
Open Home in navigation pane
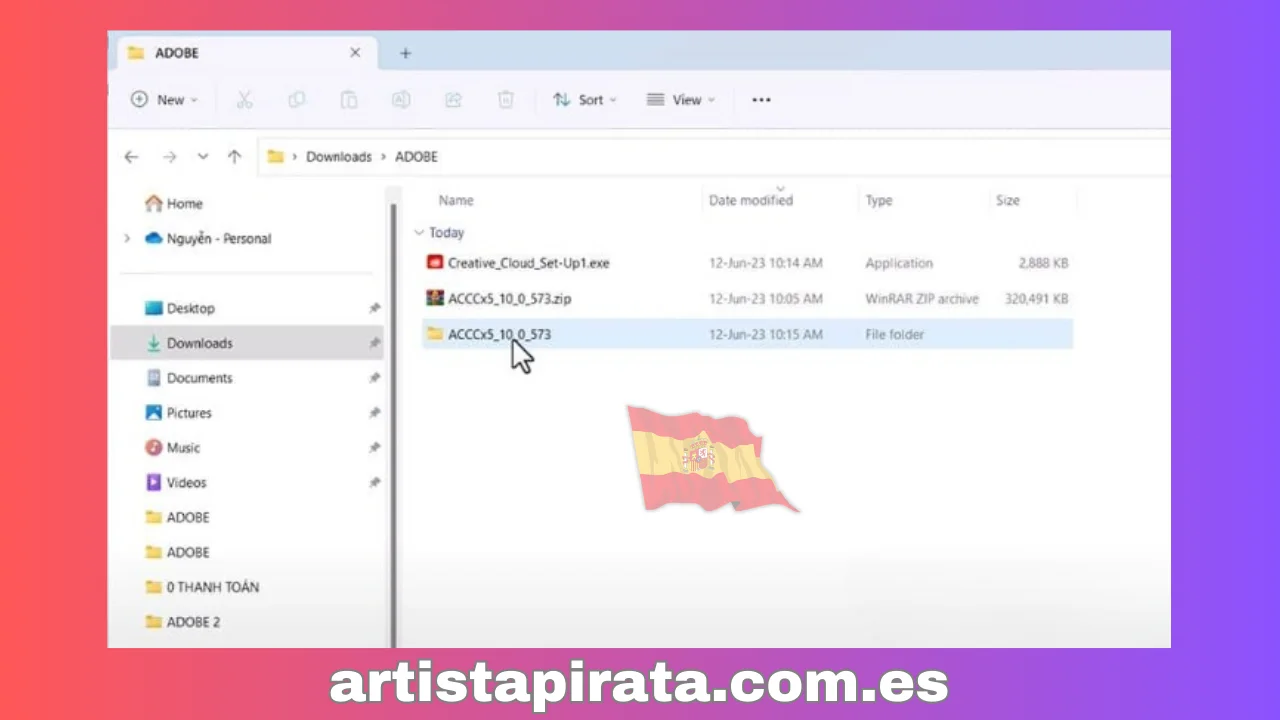[x=174, y=204]
